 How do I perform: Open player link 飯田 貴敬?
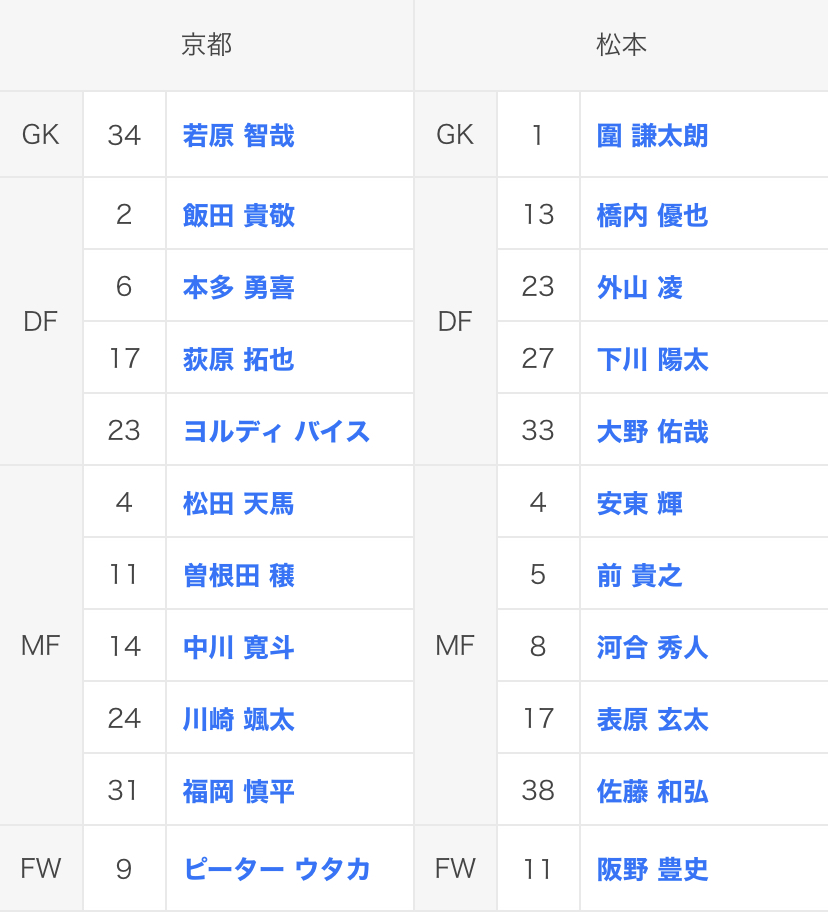(x=238, y=215)
